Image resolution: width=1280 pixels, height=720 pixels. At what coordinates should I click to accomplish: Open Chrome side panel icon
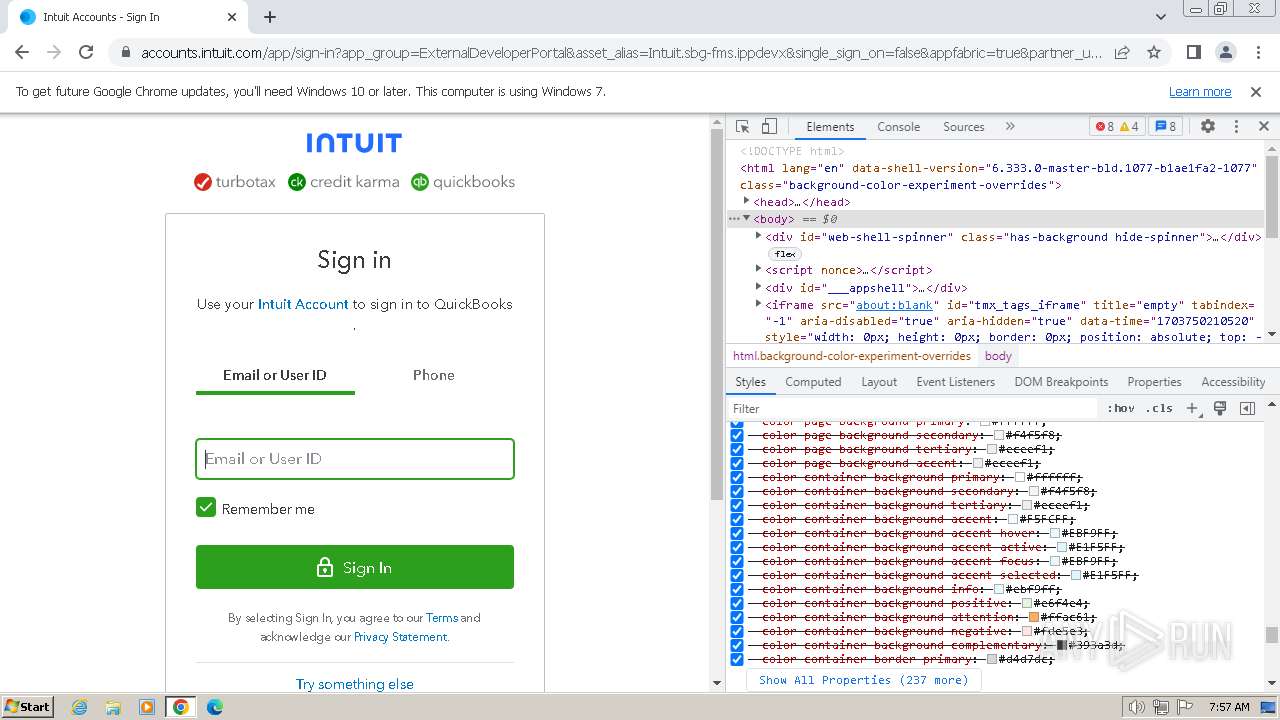point(1194,52)
